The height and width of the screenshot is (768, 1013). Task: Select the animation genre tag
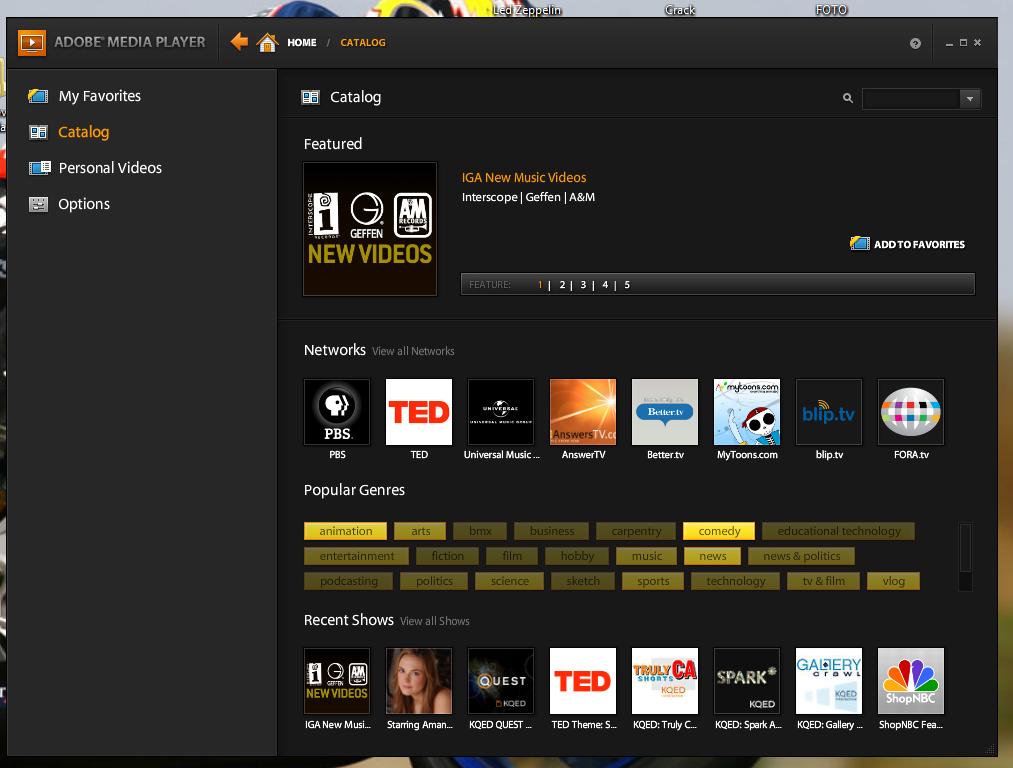point(346,531)
